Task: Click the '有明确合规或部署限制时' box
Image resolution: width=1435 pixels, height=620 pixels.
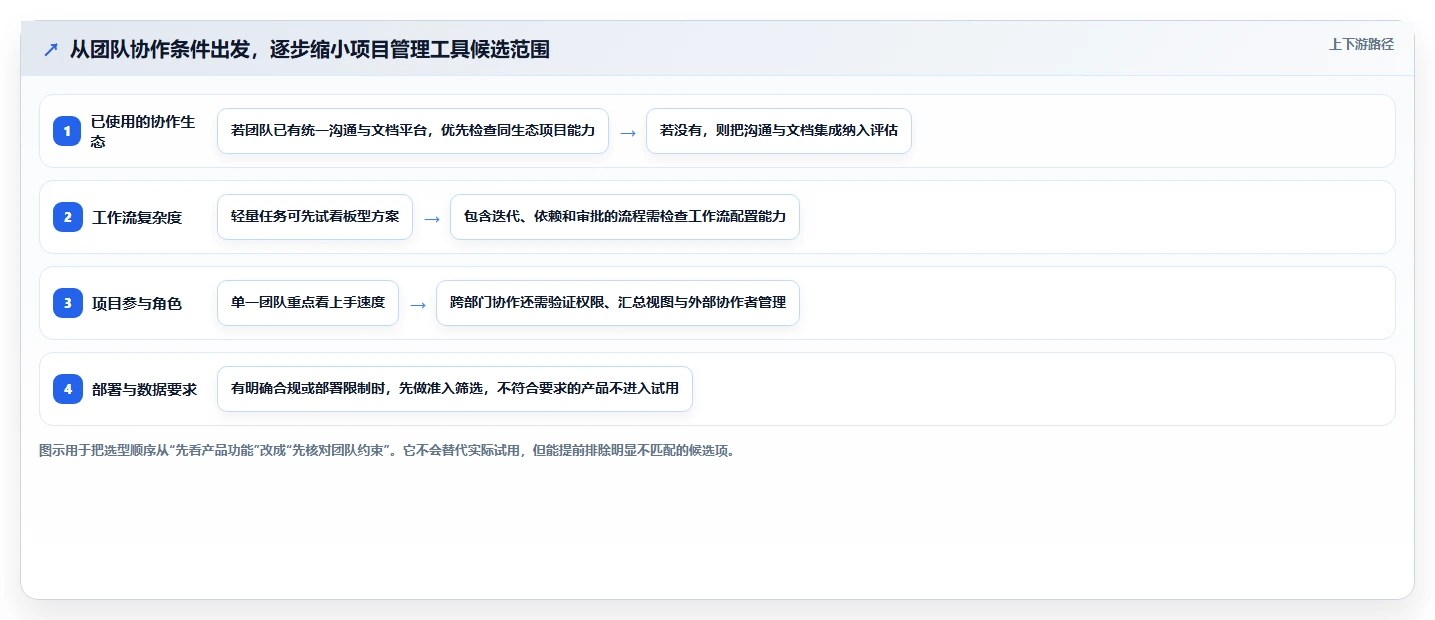Action: coord(455,389)
